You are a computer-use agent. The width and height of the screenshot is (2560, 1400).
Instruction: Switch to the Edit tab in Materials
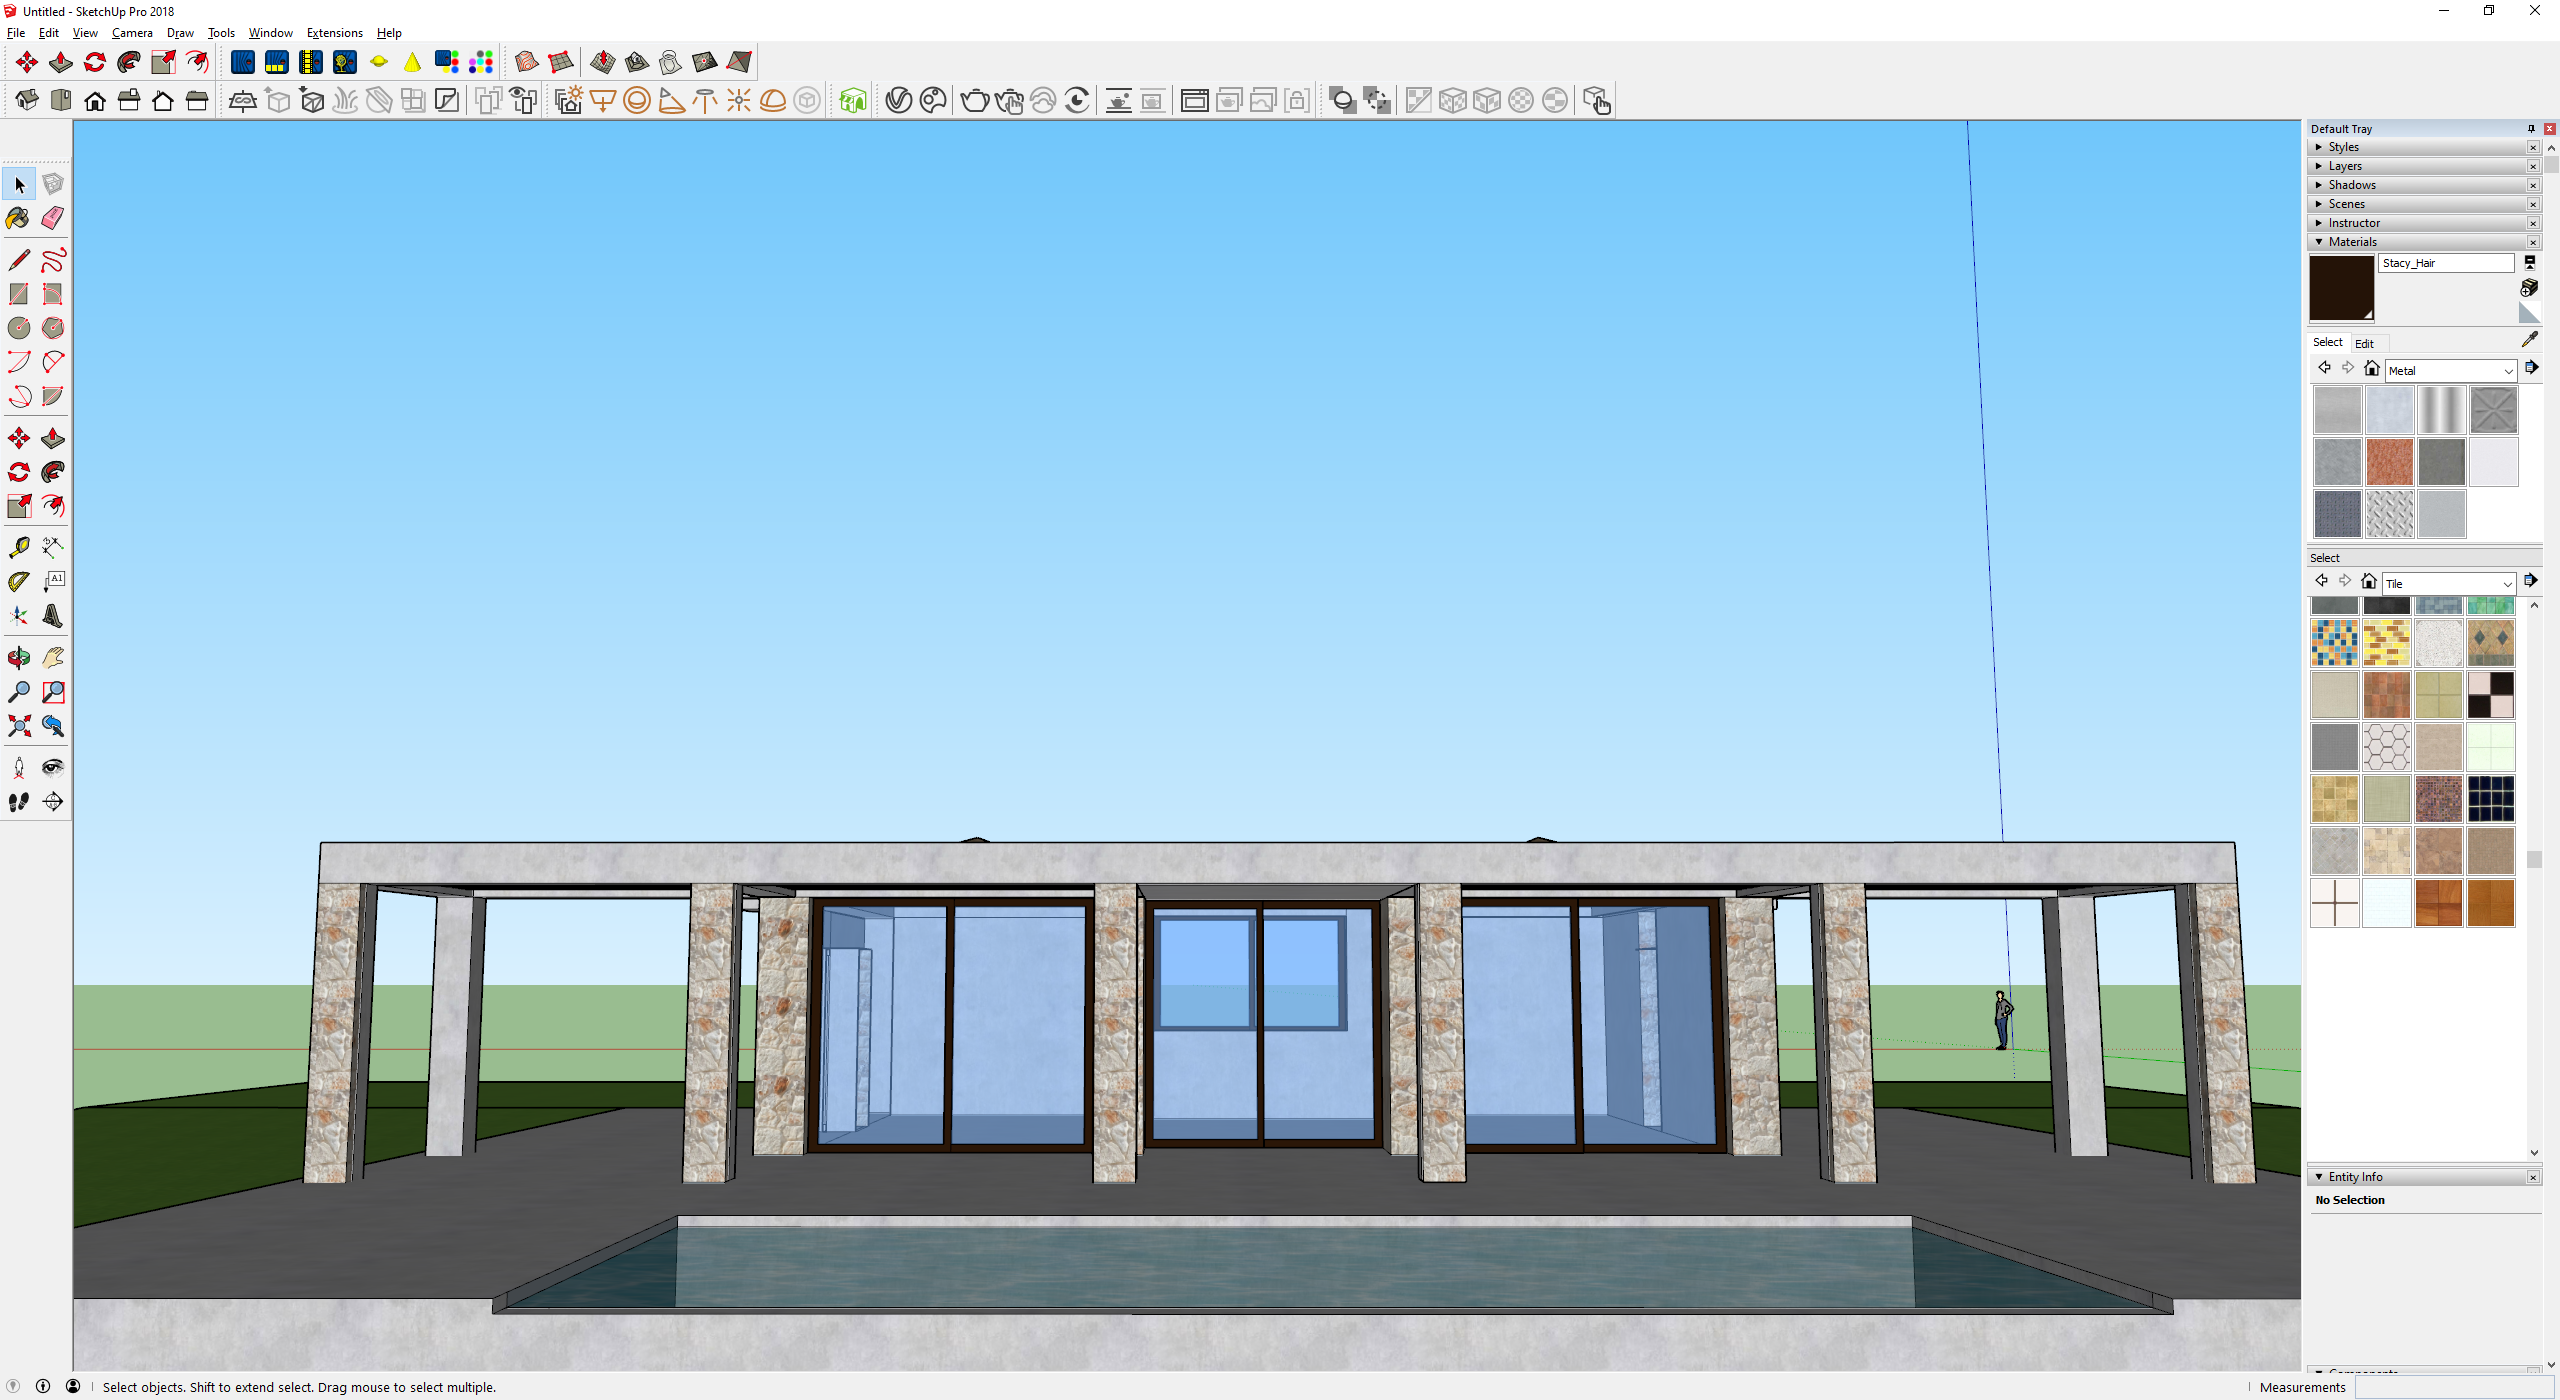[x=2364, y=343]
